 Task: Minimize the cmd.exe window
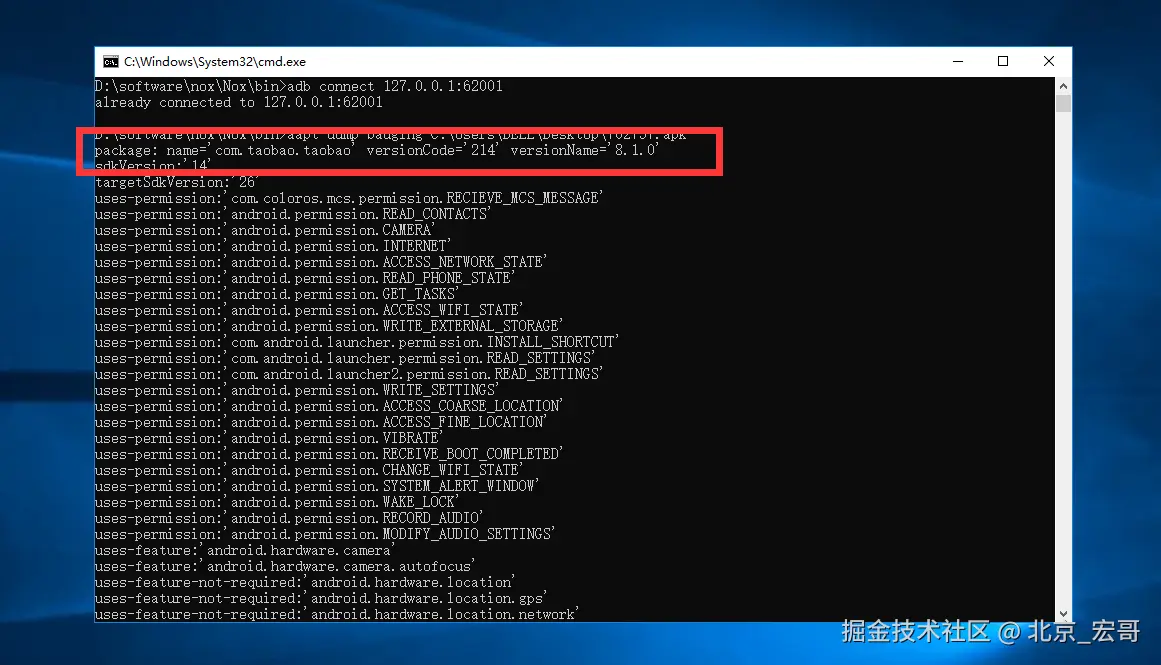pos(957,61)
